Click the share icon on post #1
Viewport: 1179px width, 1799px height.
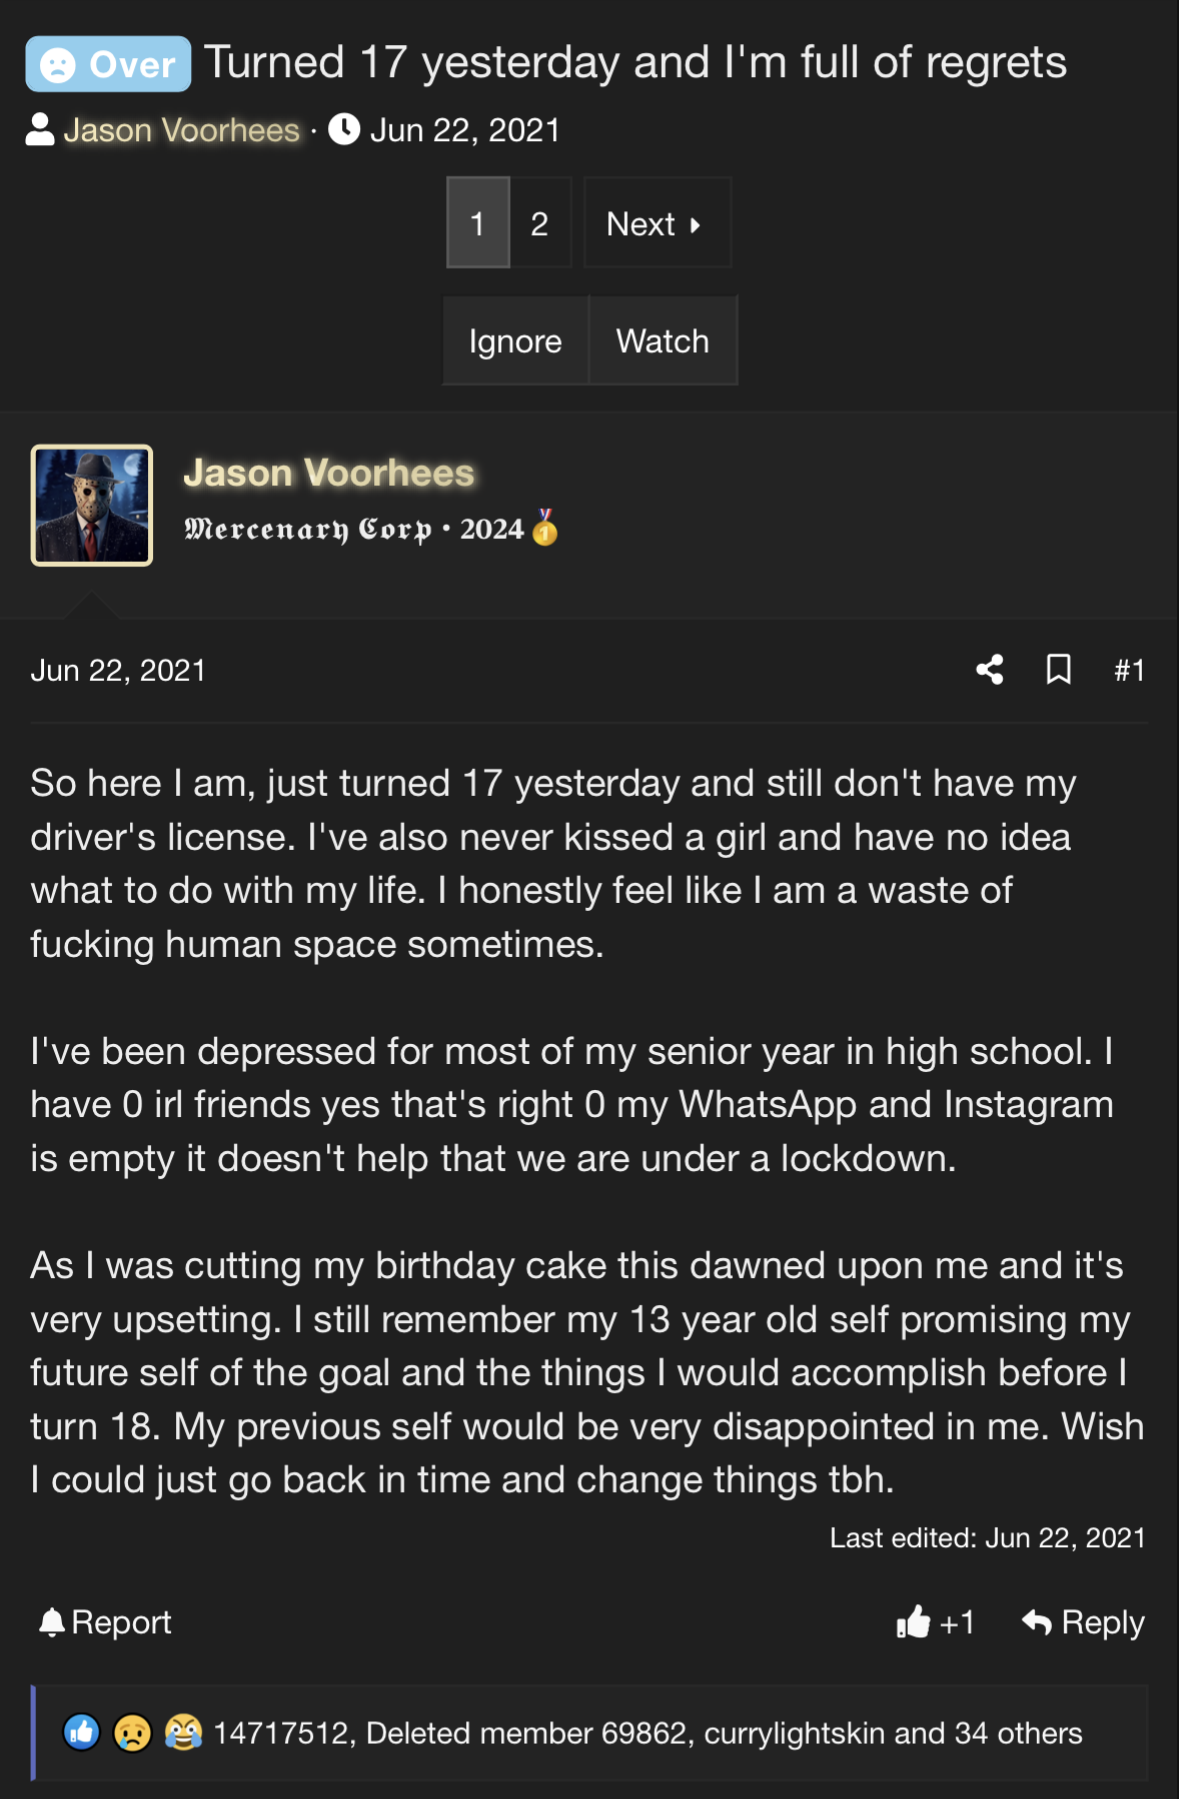[989, 669]
